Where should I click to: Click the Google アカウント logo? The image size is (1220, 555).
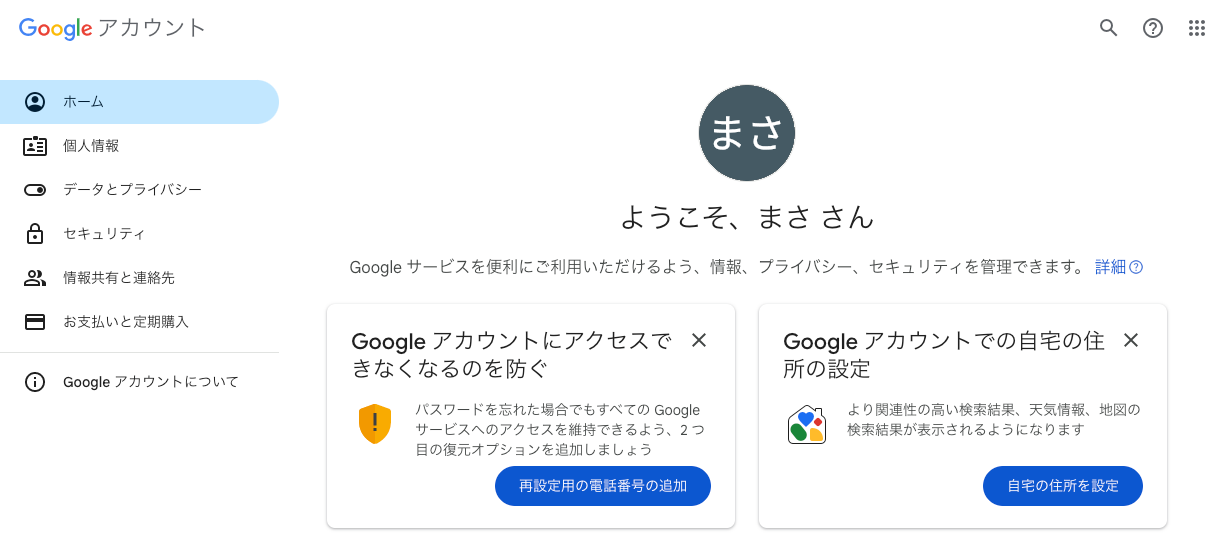(112, 28)
